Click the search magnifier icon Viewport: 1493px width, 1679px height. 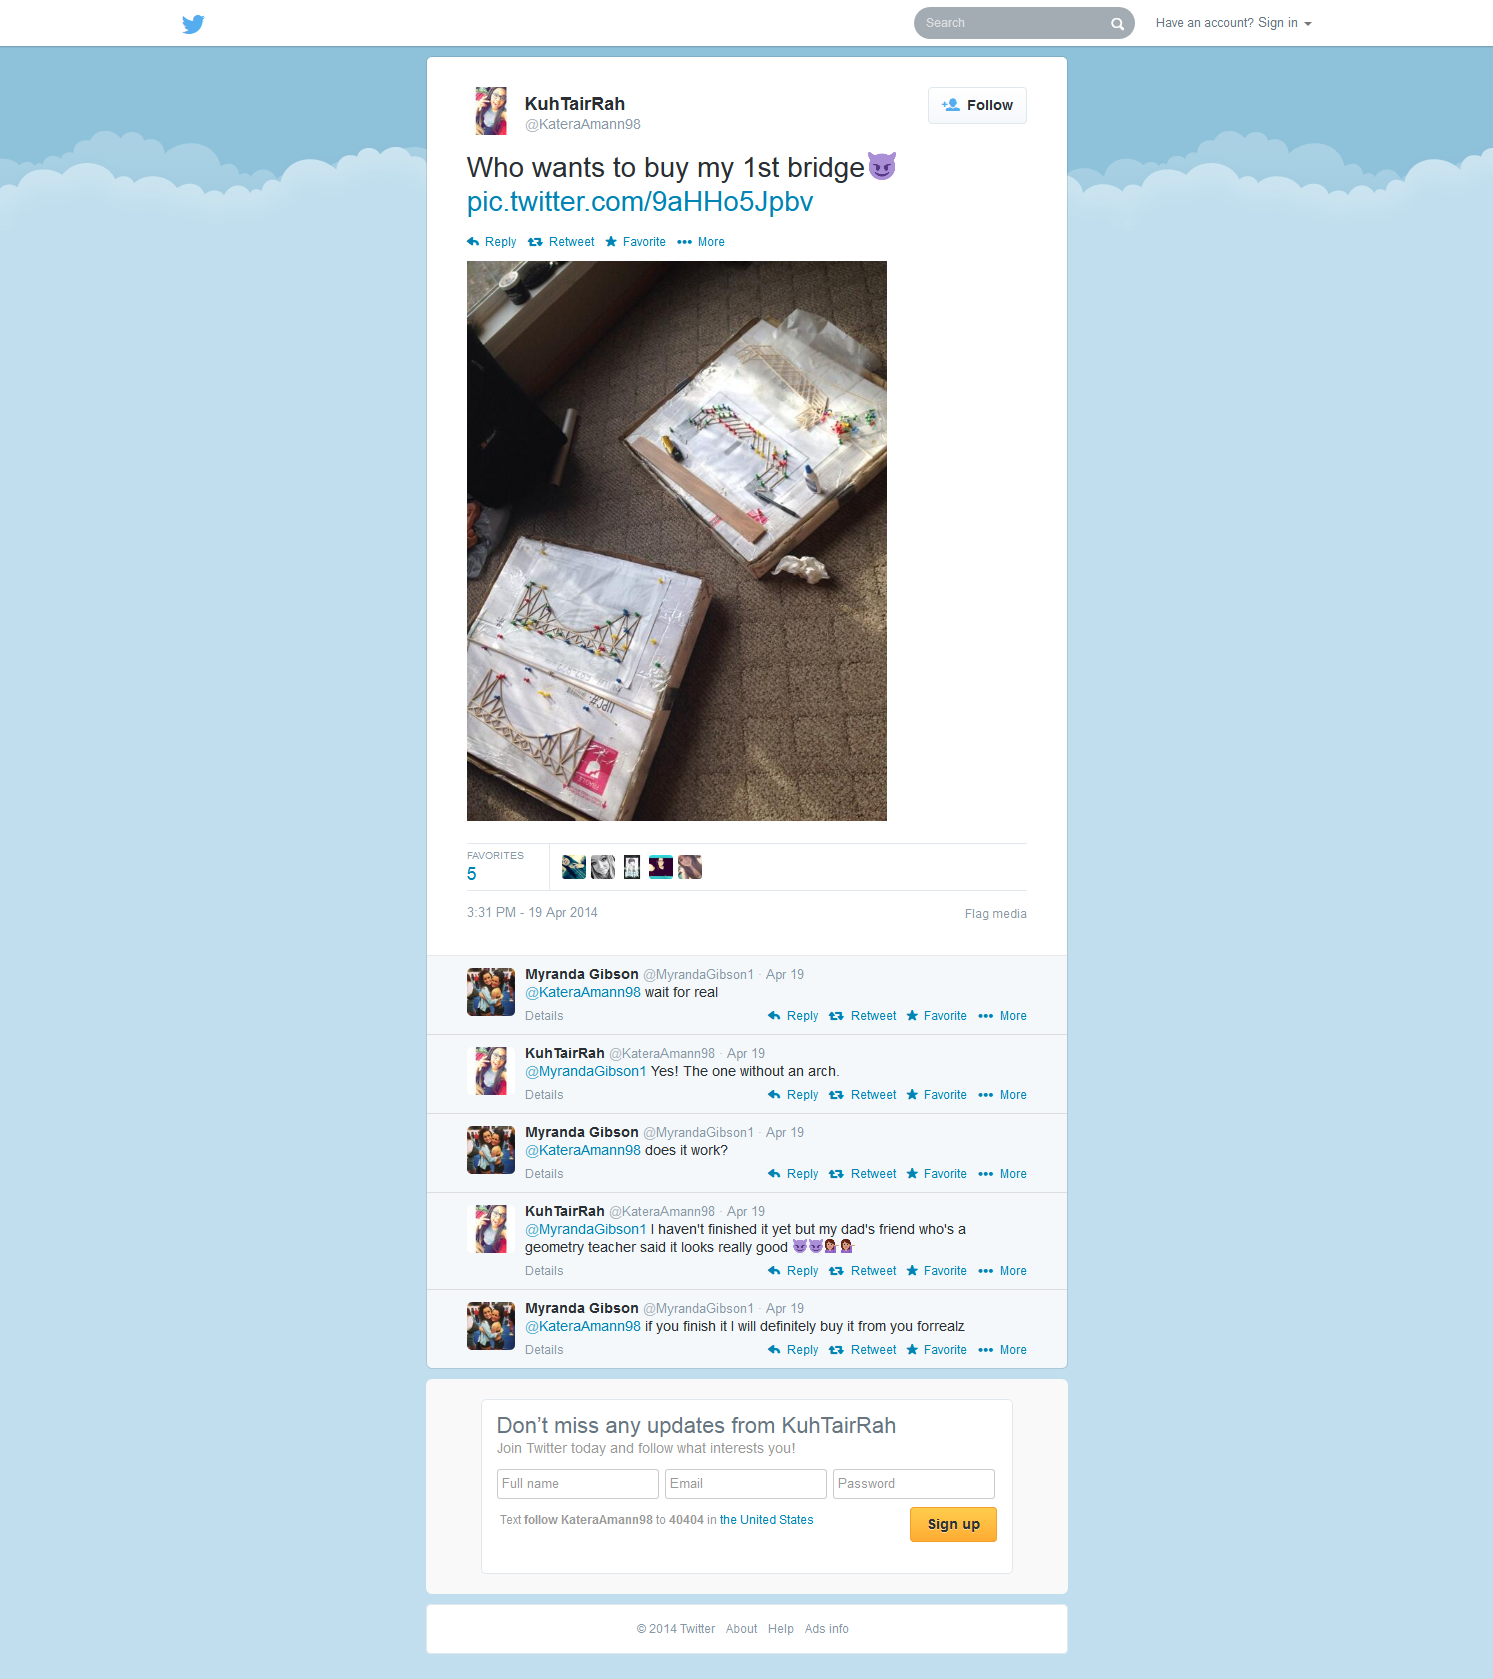click(1117, 24)
